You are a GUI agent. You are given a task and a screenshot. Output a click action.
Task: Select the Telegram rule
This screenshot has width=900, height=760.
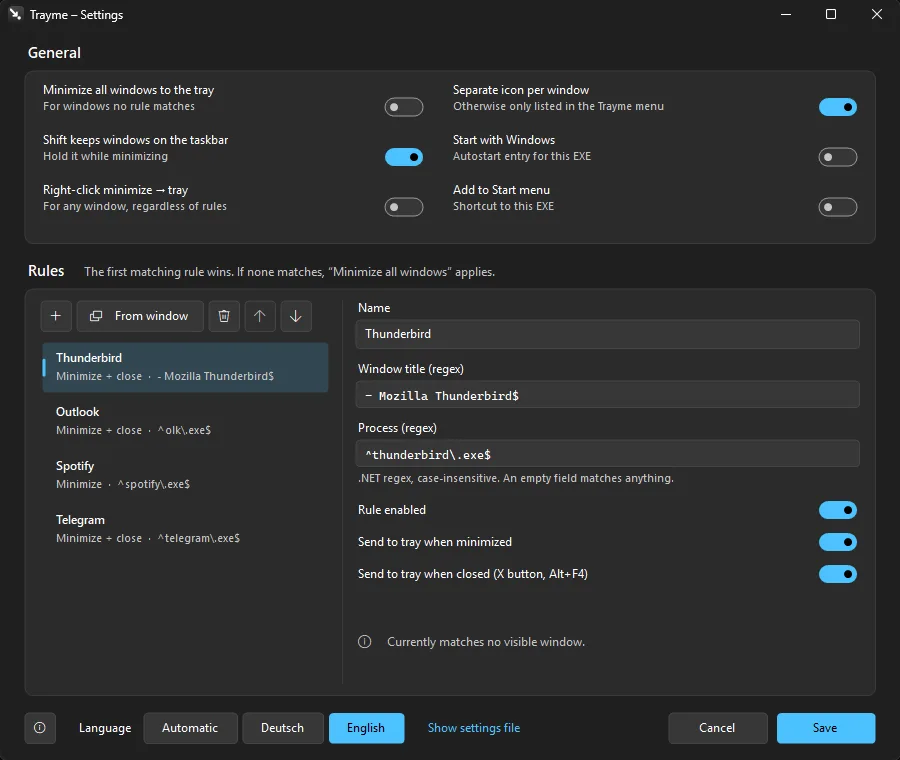click(x=185, y=529)
